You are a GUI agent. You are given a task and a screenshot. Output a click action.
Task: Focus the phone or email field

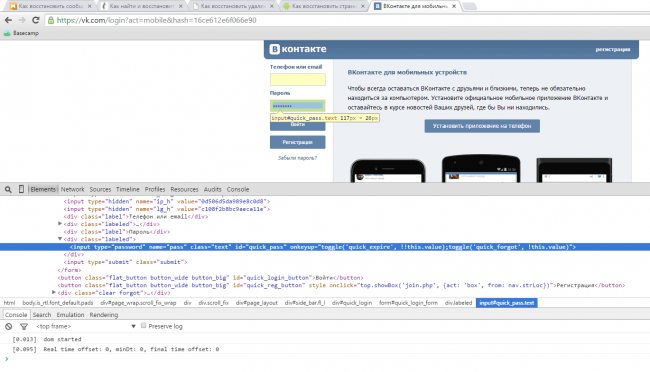(x=298, y=79)
